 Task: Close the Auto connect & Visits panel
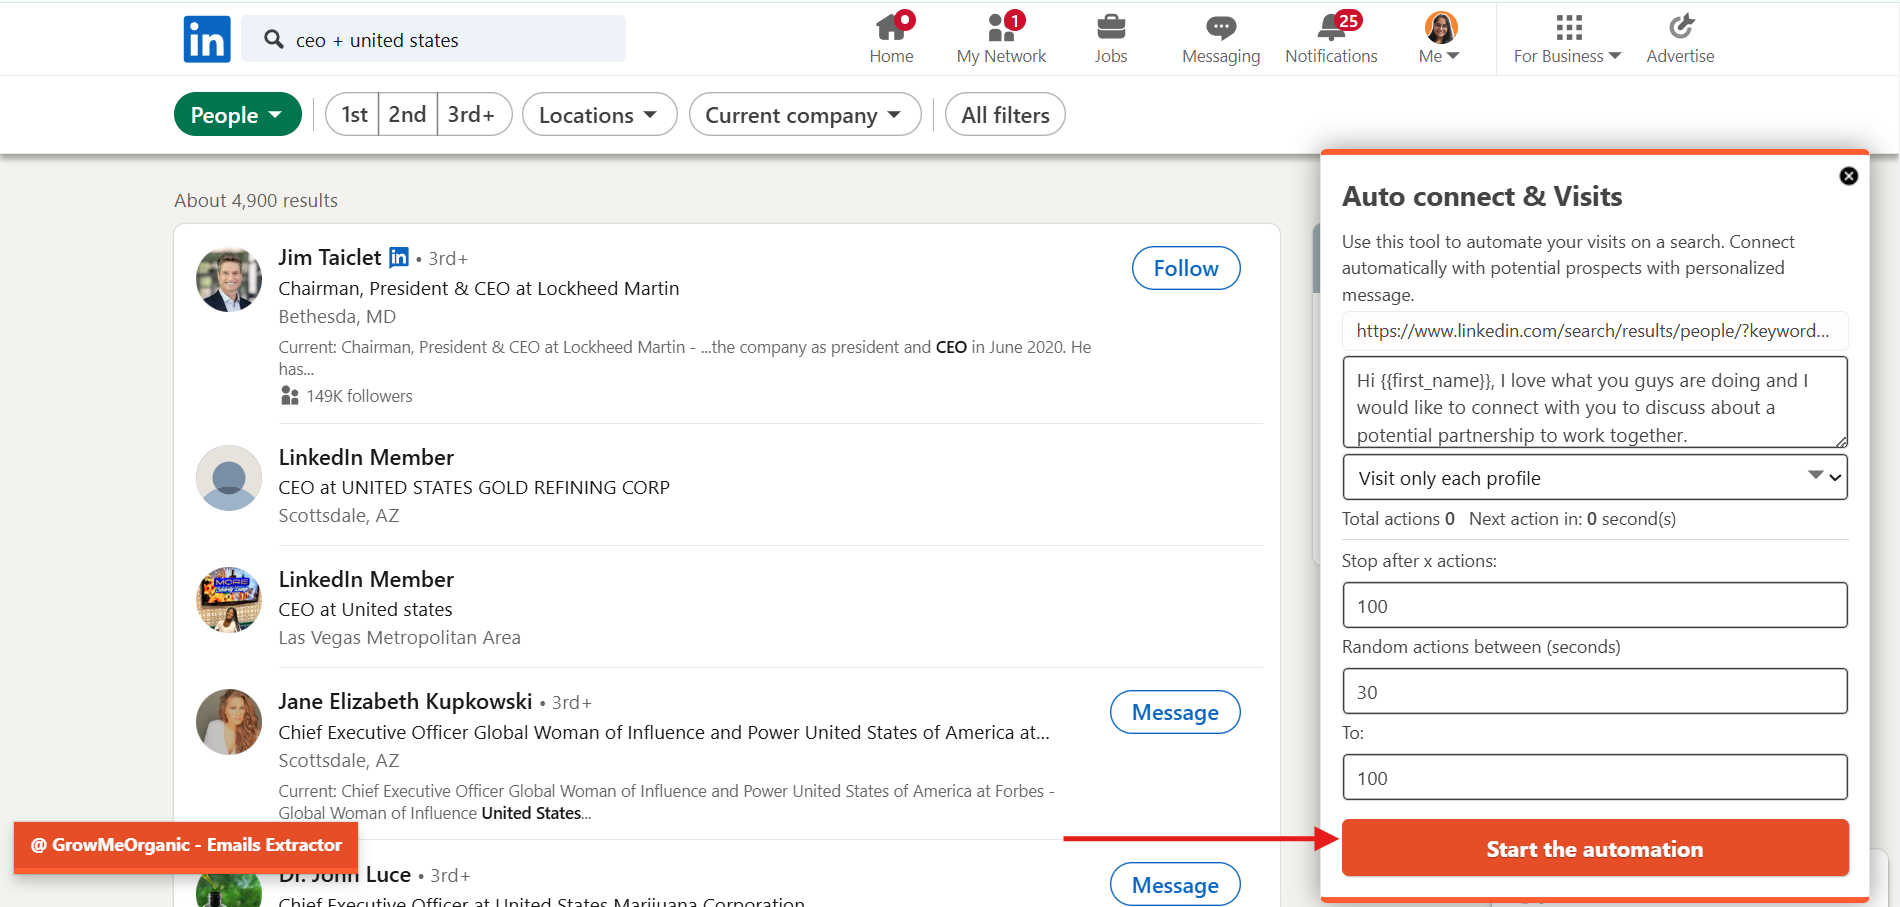click(1849, 176)
